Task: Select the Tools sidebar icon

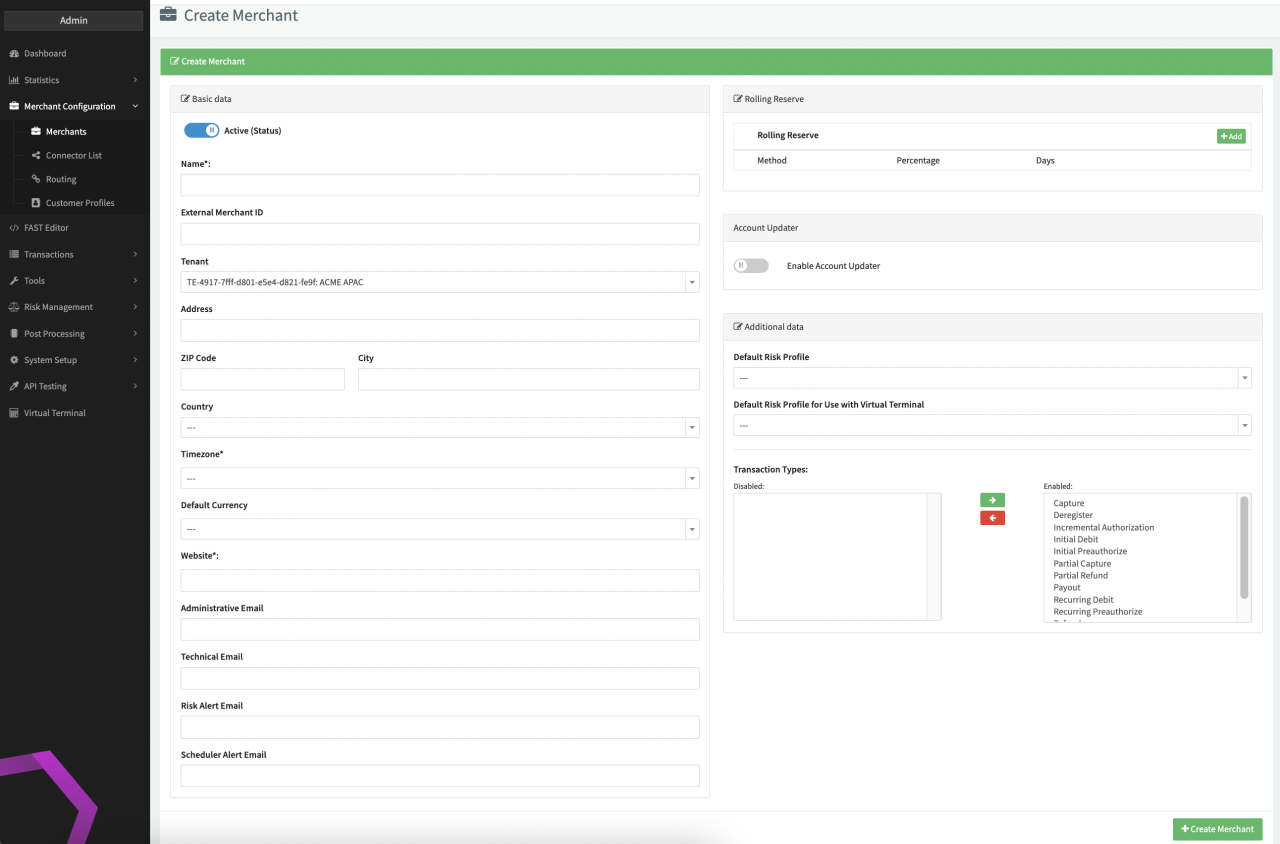Action: (x=12, y=280)
